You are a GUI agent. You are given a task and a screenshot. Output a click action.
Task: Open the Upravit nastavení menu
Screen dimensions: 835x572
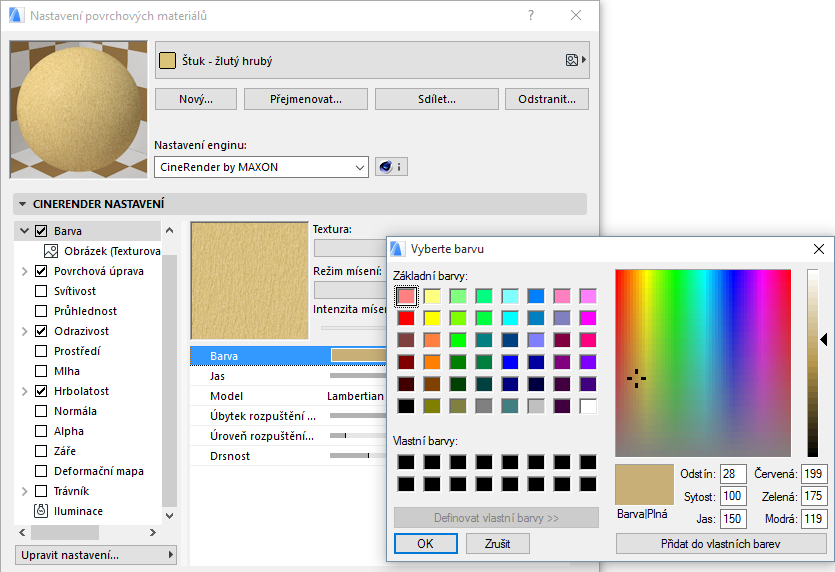click(x=95, y=555)
